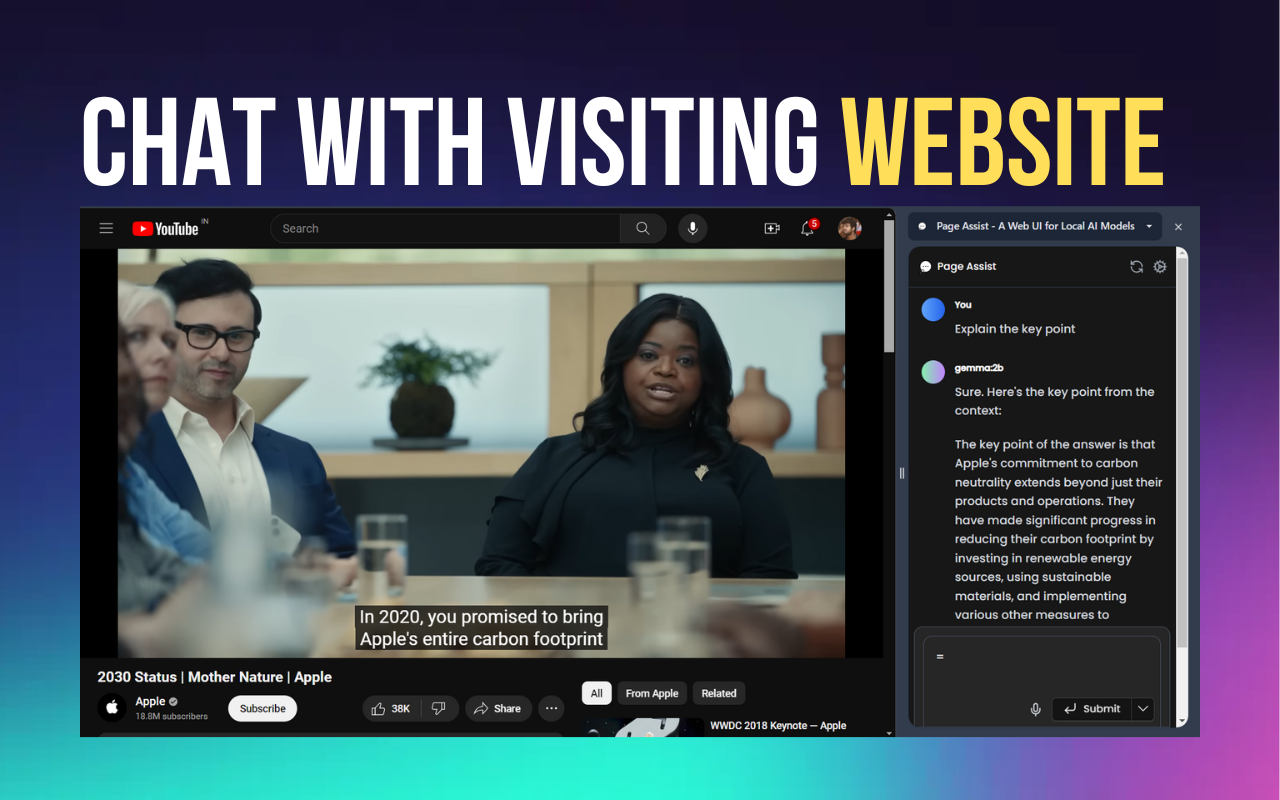1280x800 pixels.
Task: Open the Create video camera icon
Action: coord(771,229)
